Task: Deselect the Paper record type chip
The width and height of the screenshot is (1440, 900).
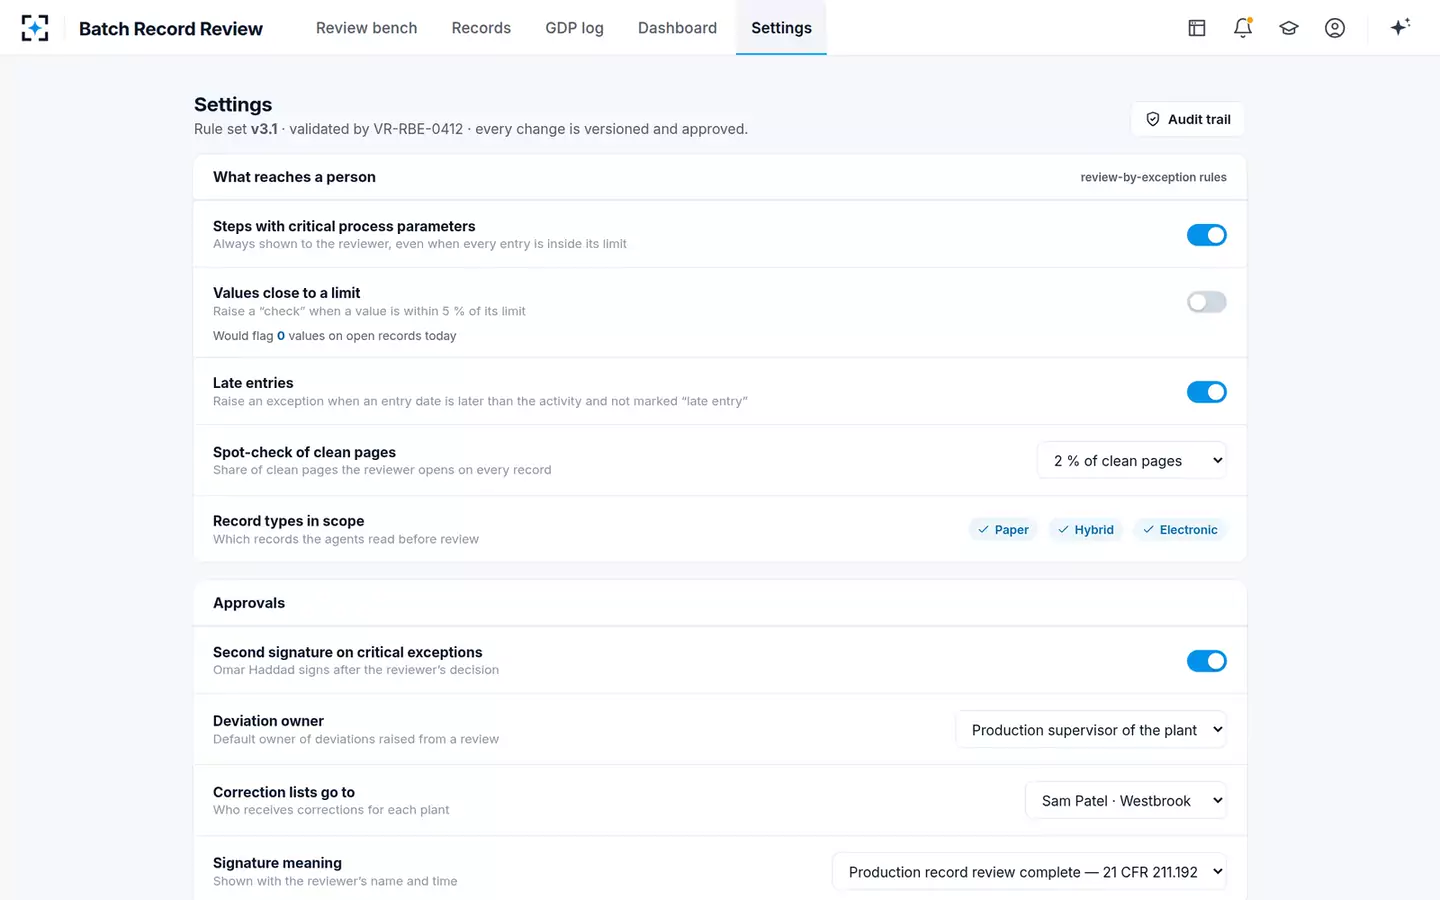Action: [x=1003, y=530]
